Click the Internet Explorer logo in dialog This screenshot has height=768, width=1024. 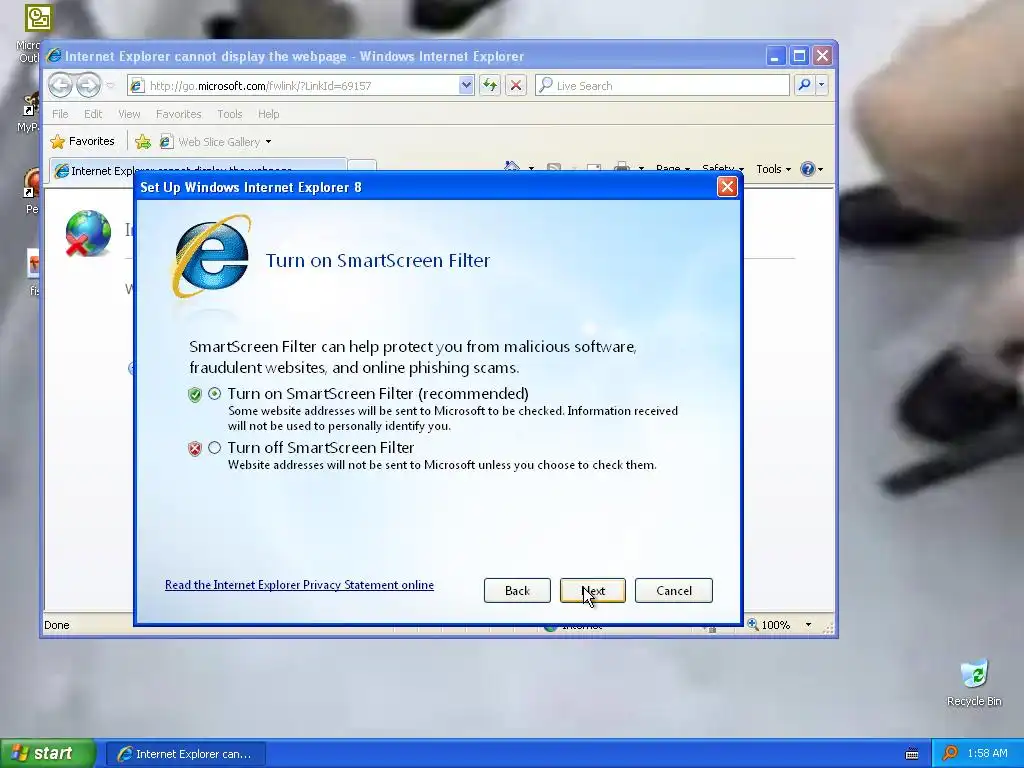click(211, 256)
